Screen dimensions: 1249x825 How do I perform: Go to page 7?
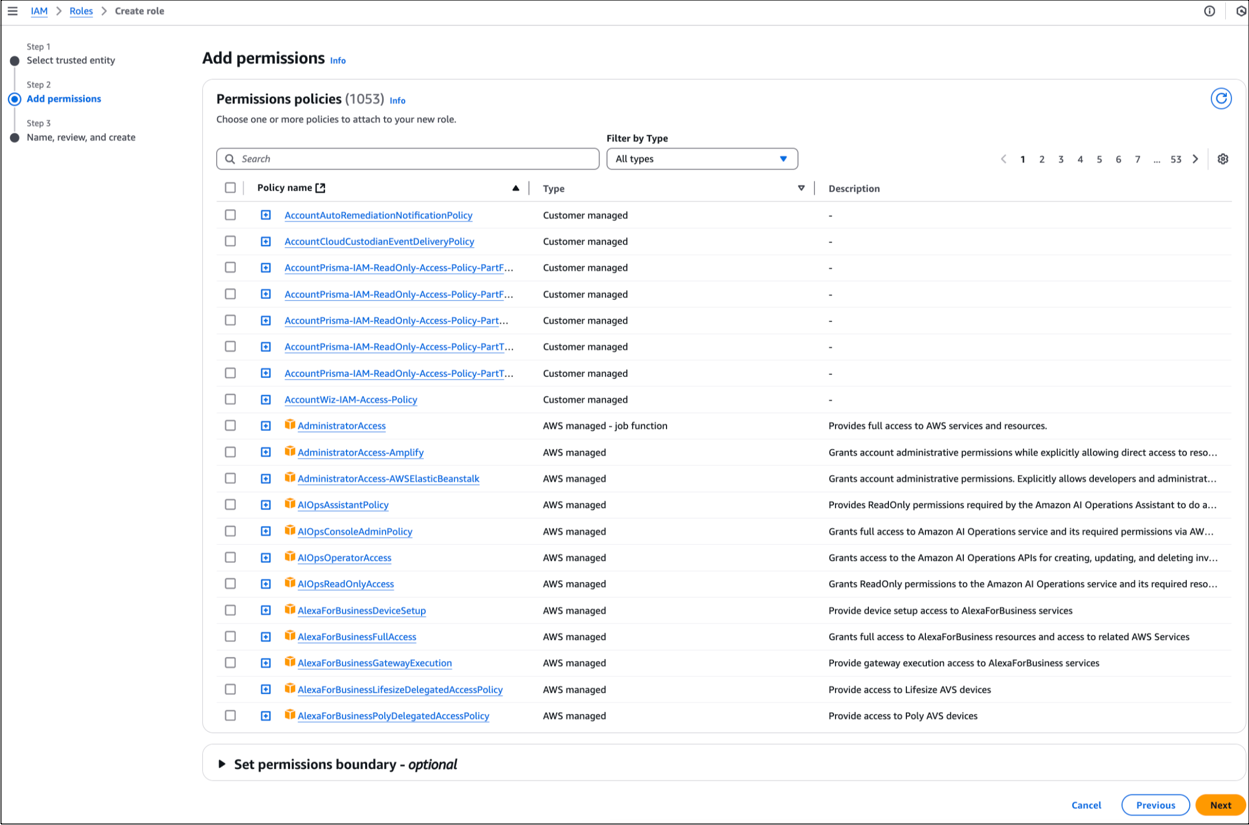point(1137,159)
